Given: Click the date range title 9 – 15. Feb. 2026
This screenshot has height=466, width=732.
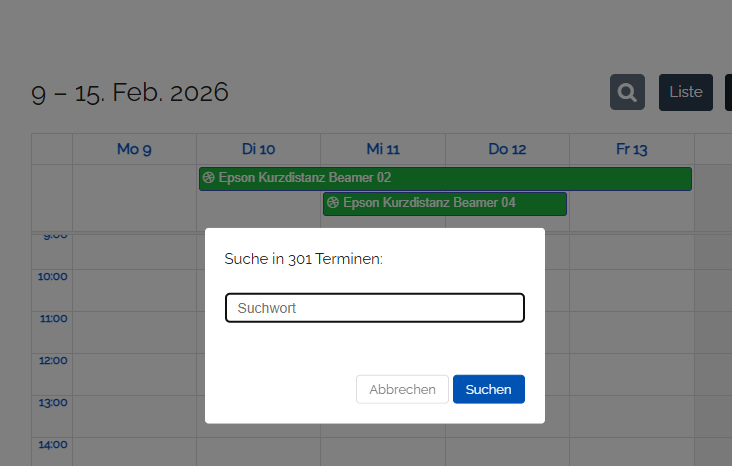Looking at the screenshot, I should [x=130, y=93].
